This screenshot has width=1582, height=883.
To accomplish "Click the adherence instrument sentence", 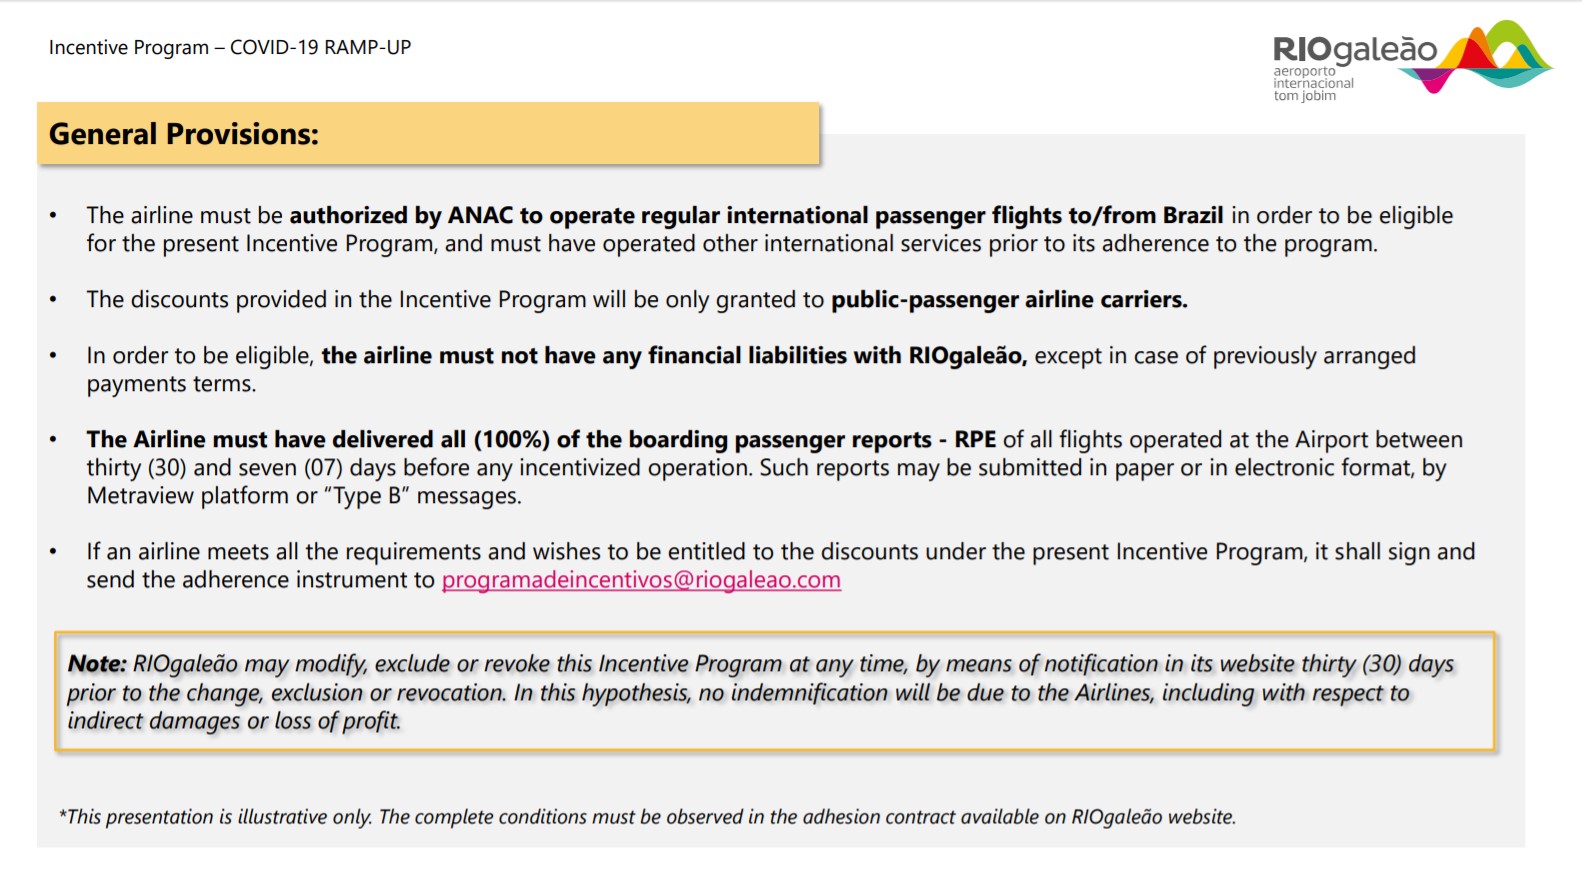I will 780,565.
